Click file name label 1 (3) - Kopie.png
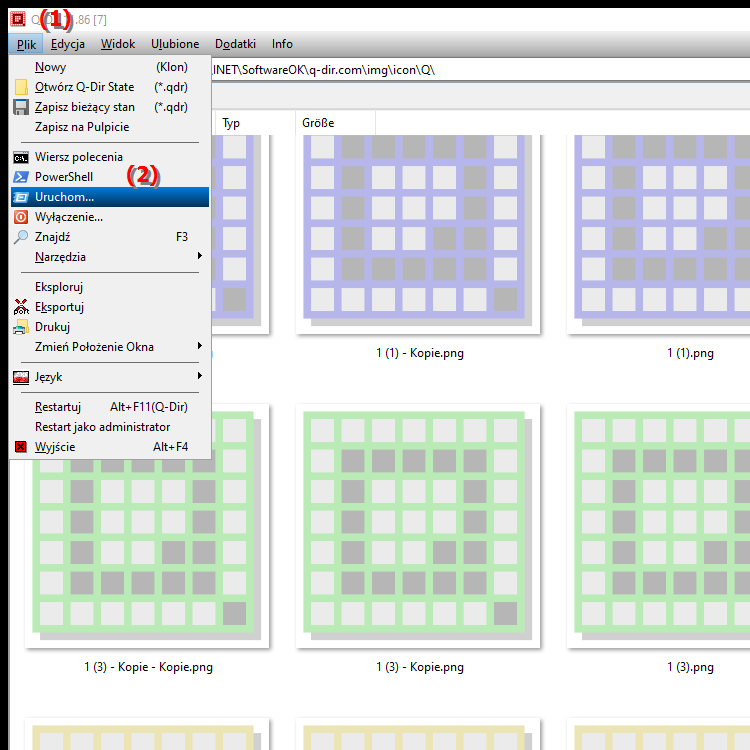The height and width of the screenshot is (750, 750). click(x=420, y=667)
